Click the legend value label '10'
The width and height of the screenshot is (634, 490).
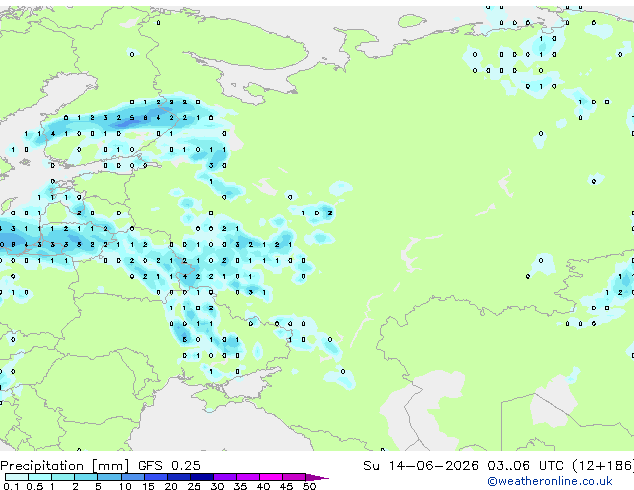tap(125, 486)
